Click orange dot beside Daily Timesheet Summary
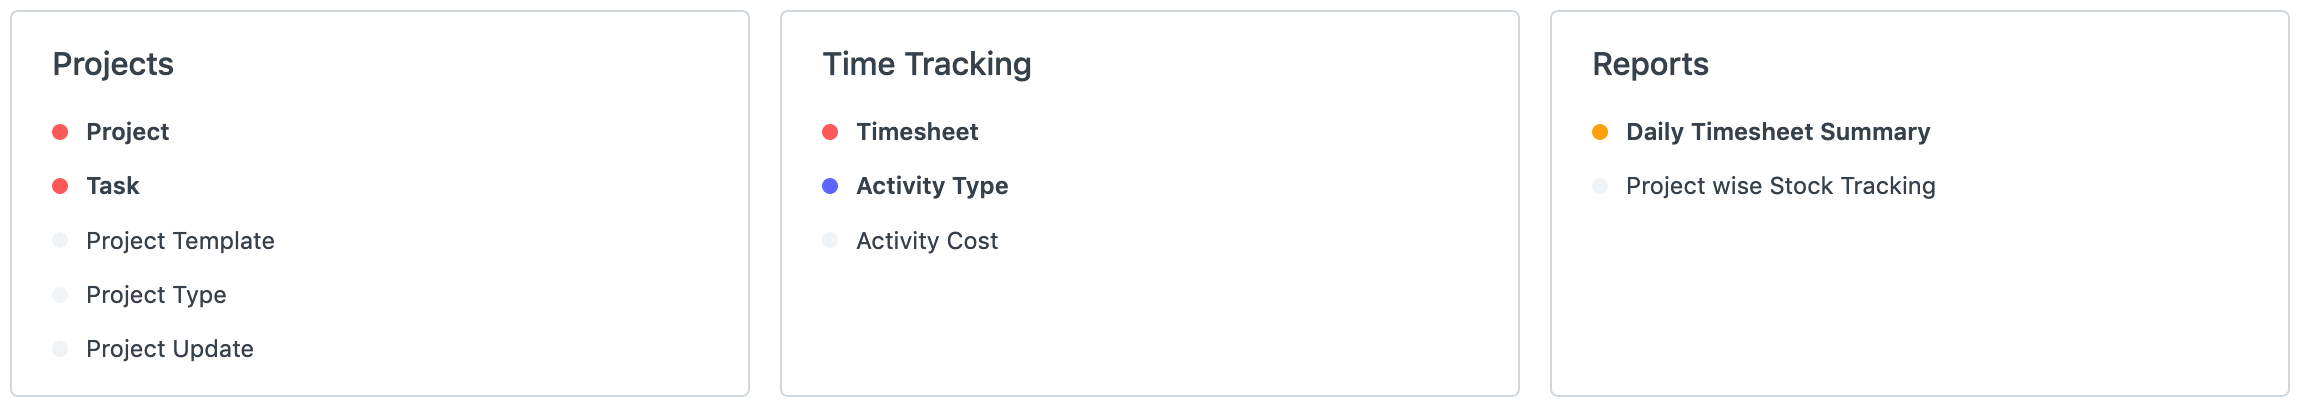The height and width of the screenshot is (410, 2302). tap(1600, 132)
